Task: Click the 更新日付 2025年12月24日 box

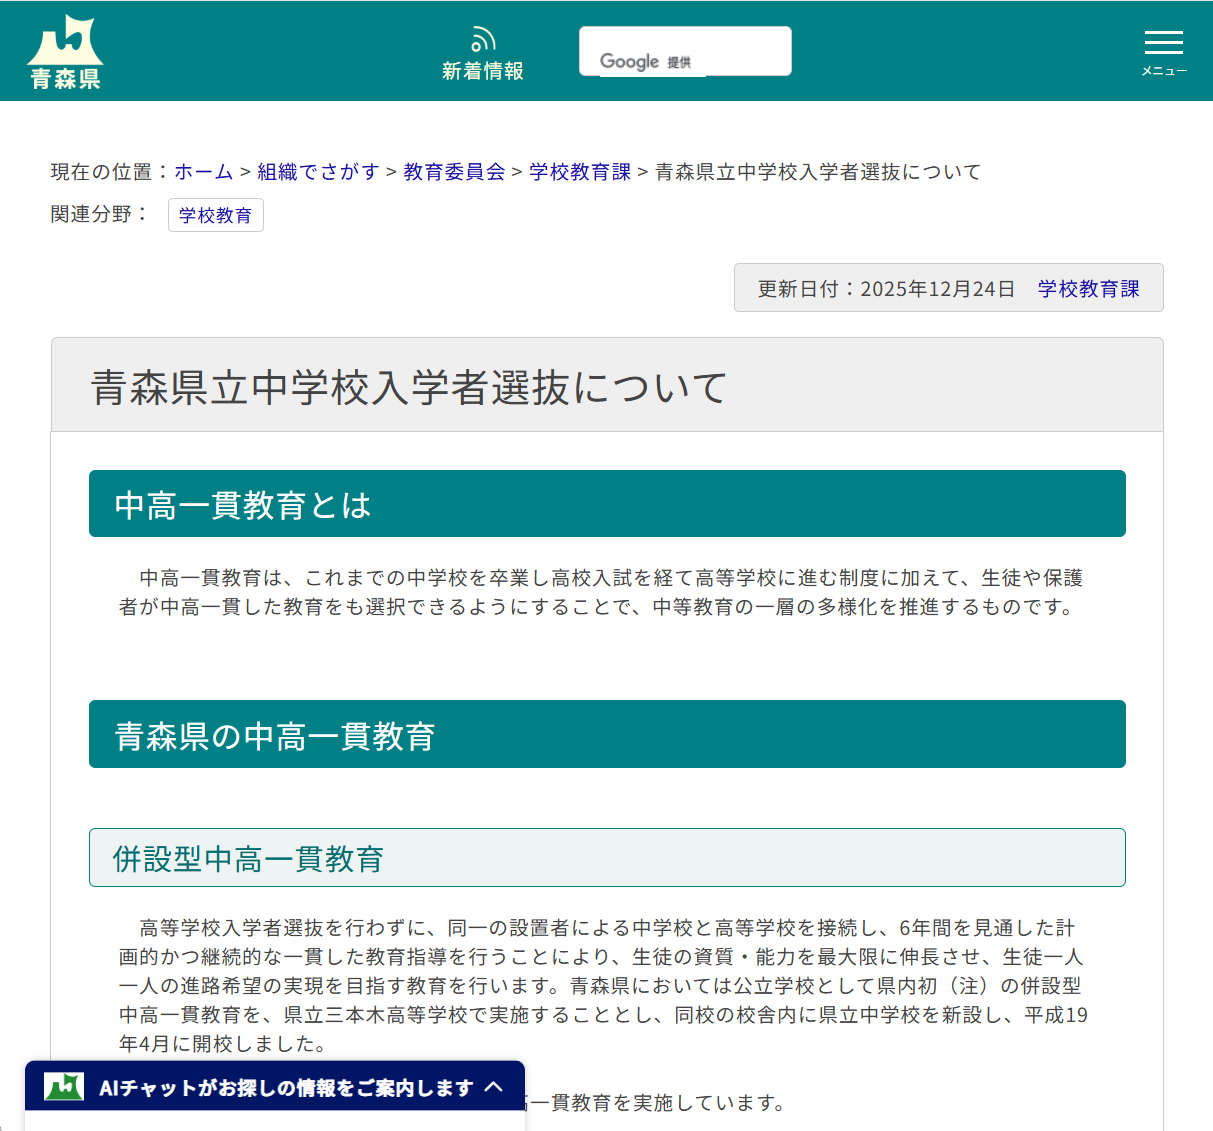Action: pyautogui.click(x=885, y=287)
